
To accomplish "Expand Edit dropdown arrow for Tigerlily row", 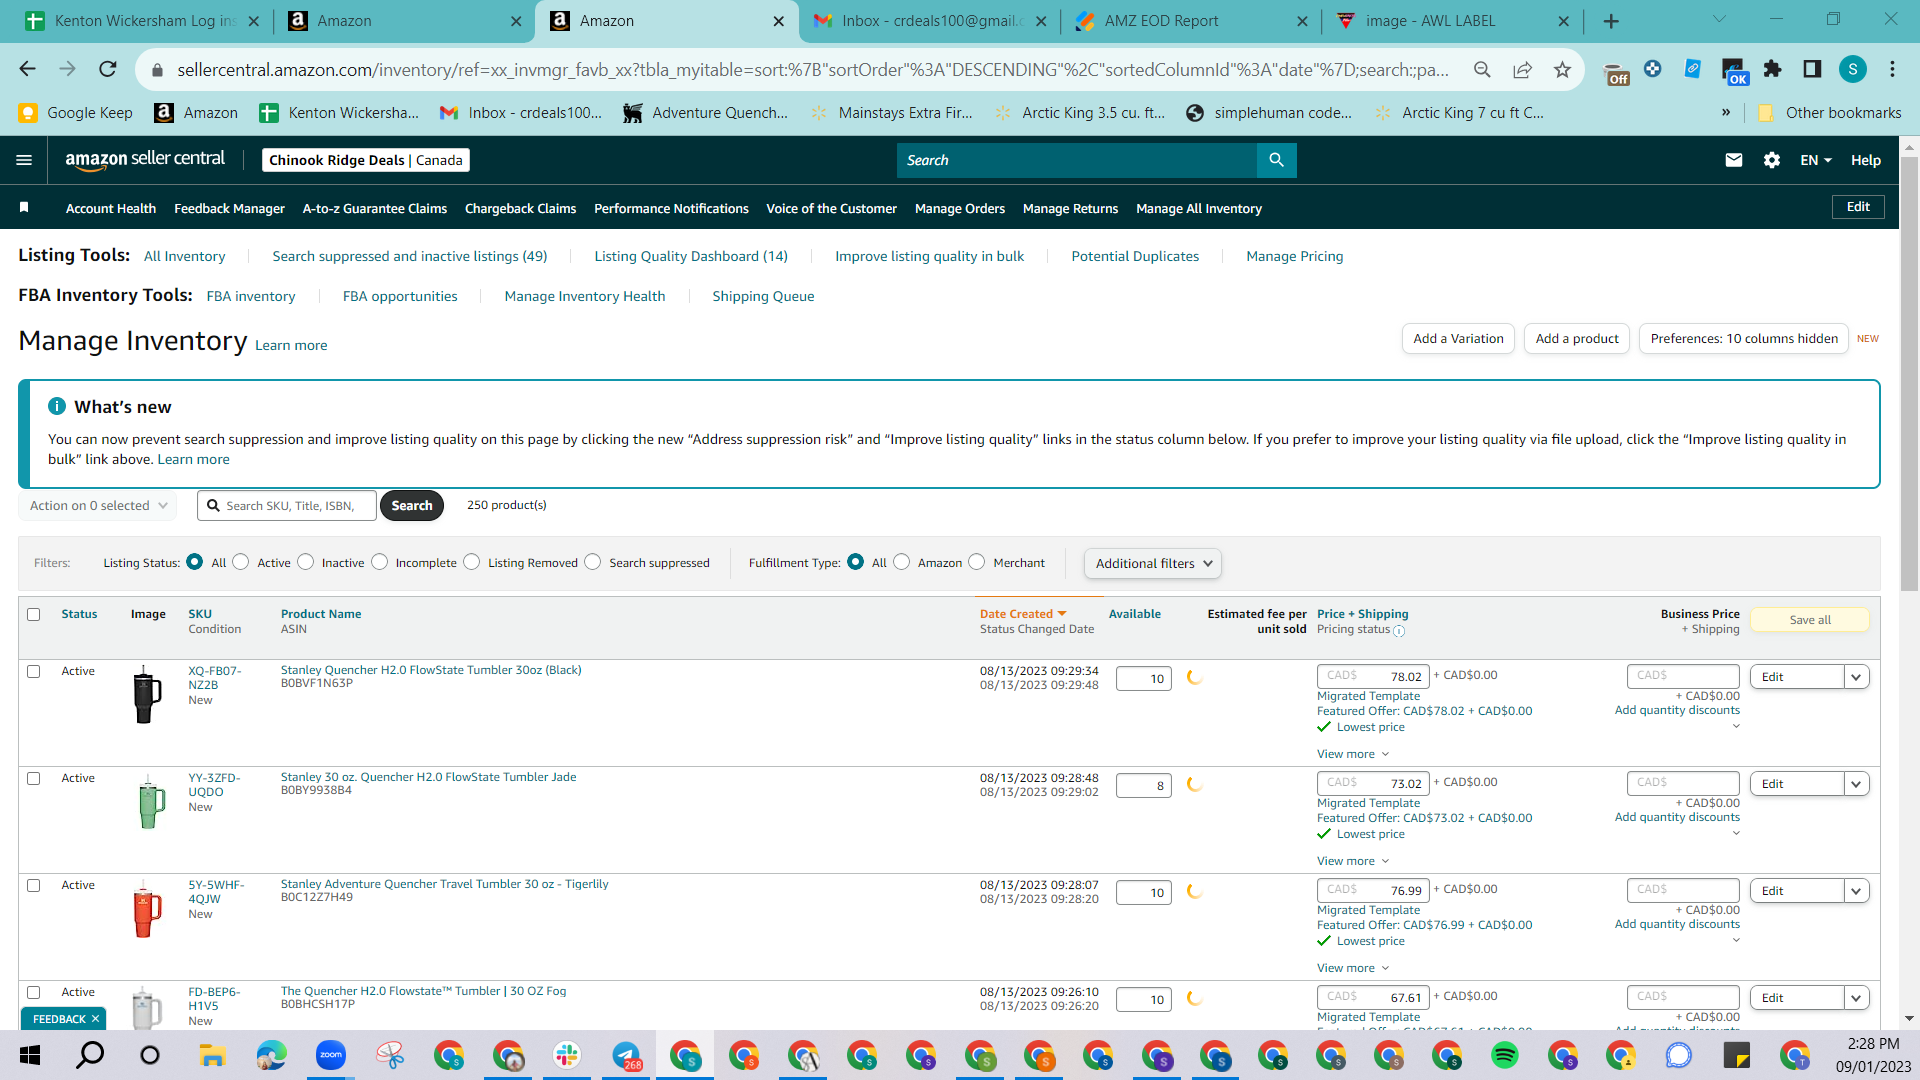I will click(1856, 891).
